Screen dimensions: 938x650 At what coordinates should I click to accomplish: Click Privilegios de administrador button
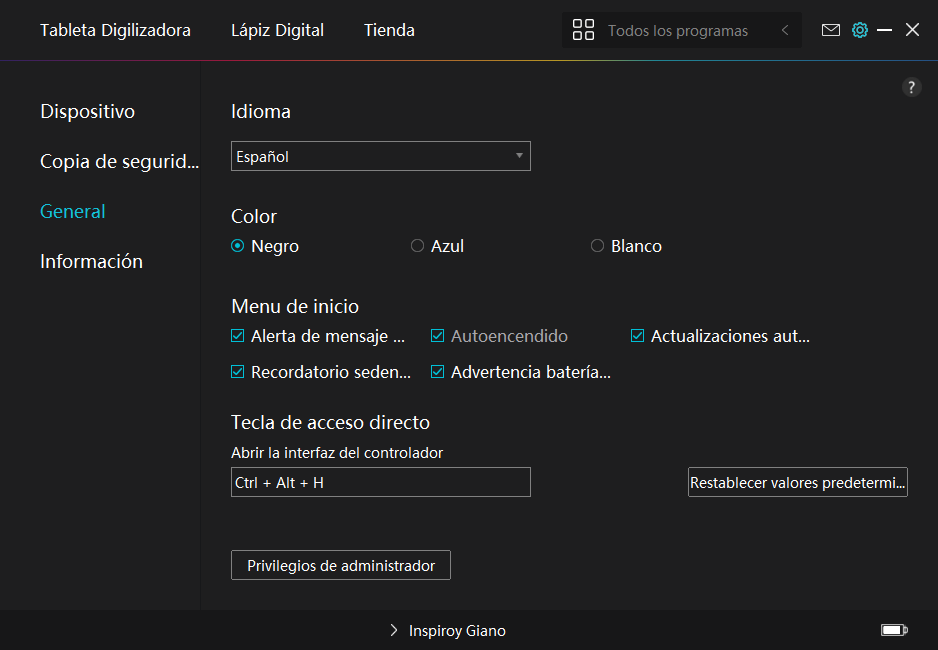[341, 565]
